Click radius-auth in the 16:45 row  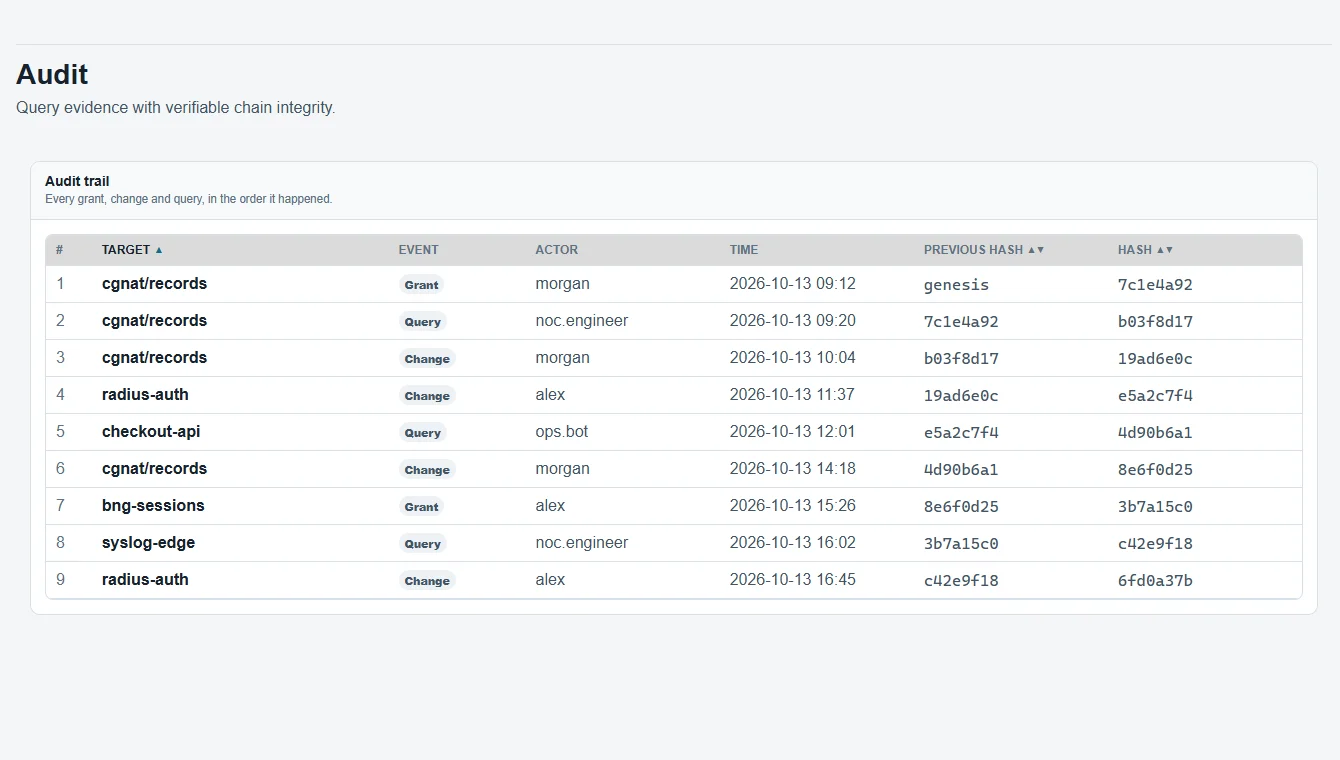click(x=145, y=580)
